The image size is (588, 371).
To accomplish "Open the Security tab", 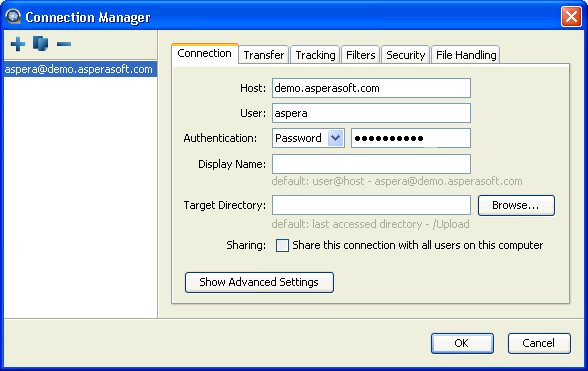I will click(405, 55).
